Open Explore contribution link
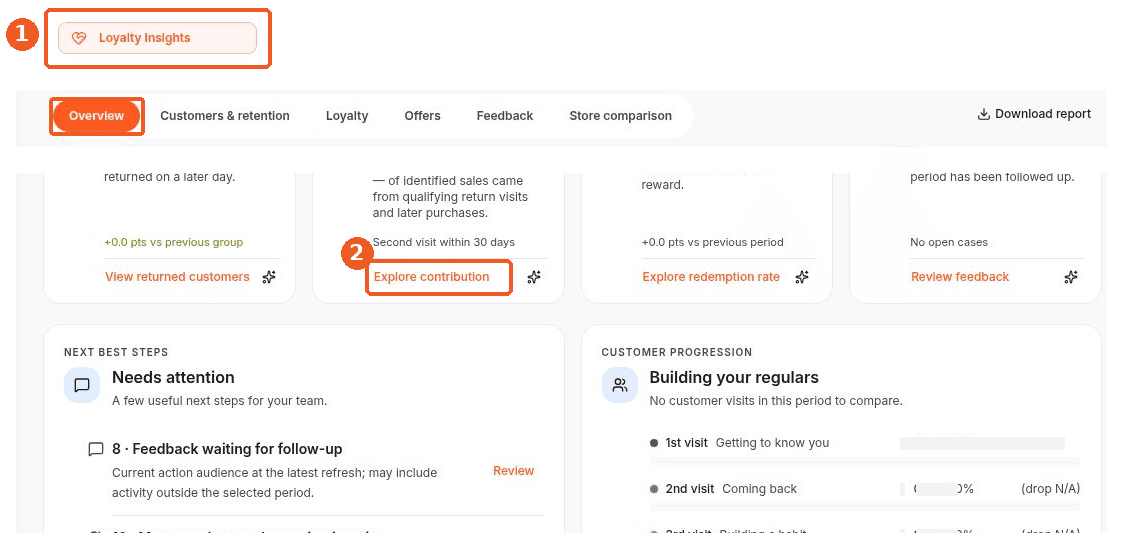This screenshot has width=1123, height=553. (431, 276)
